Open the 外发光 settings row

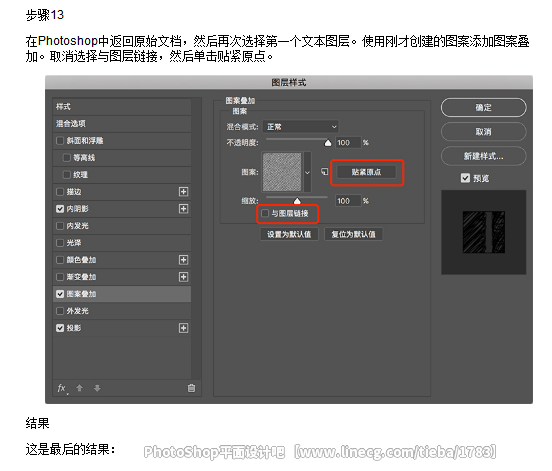[x=122, y=311]
